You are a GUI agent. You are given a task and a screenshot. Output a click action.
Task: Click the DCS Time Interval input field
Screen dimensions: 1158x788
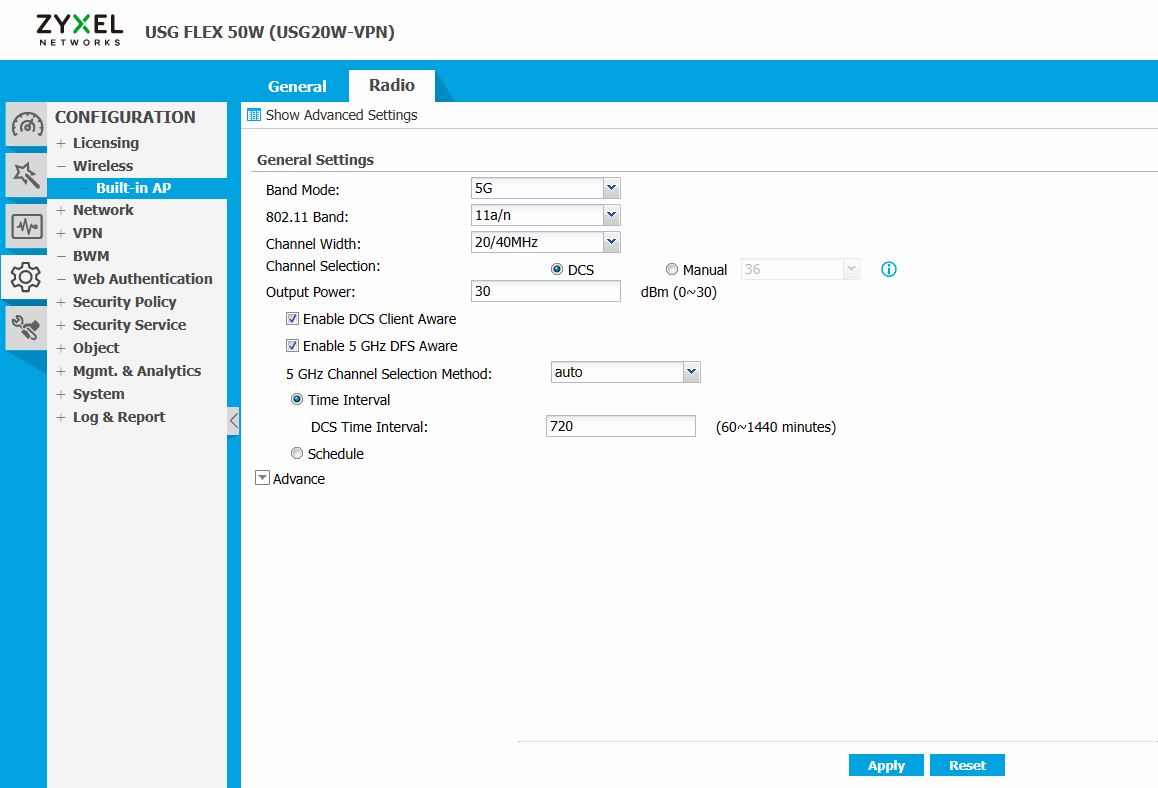(620, 427)
